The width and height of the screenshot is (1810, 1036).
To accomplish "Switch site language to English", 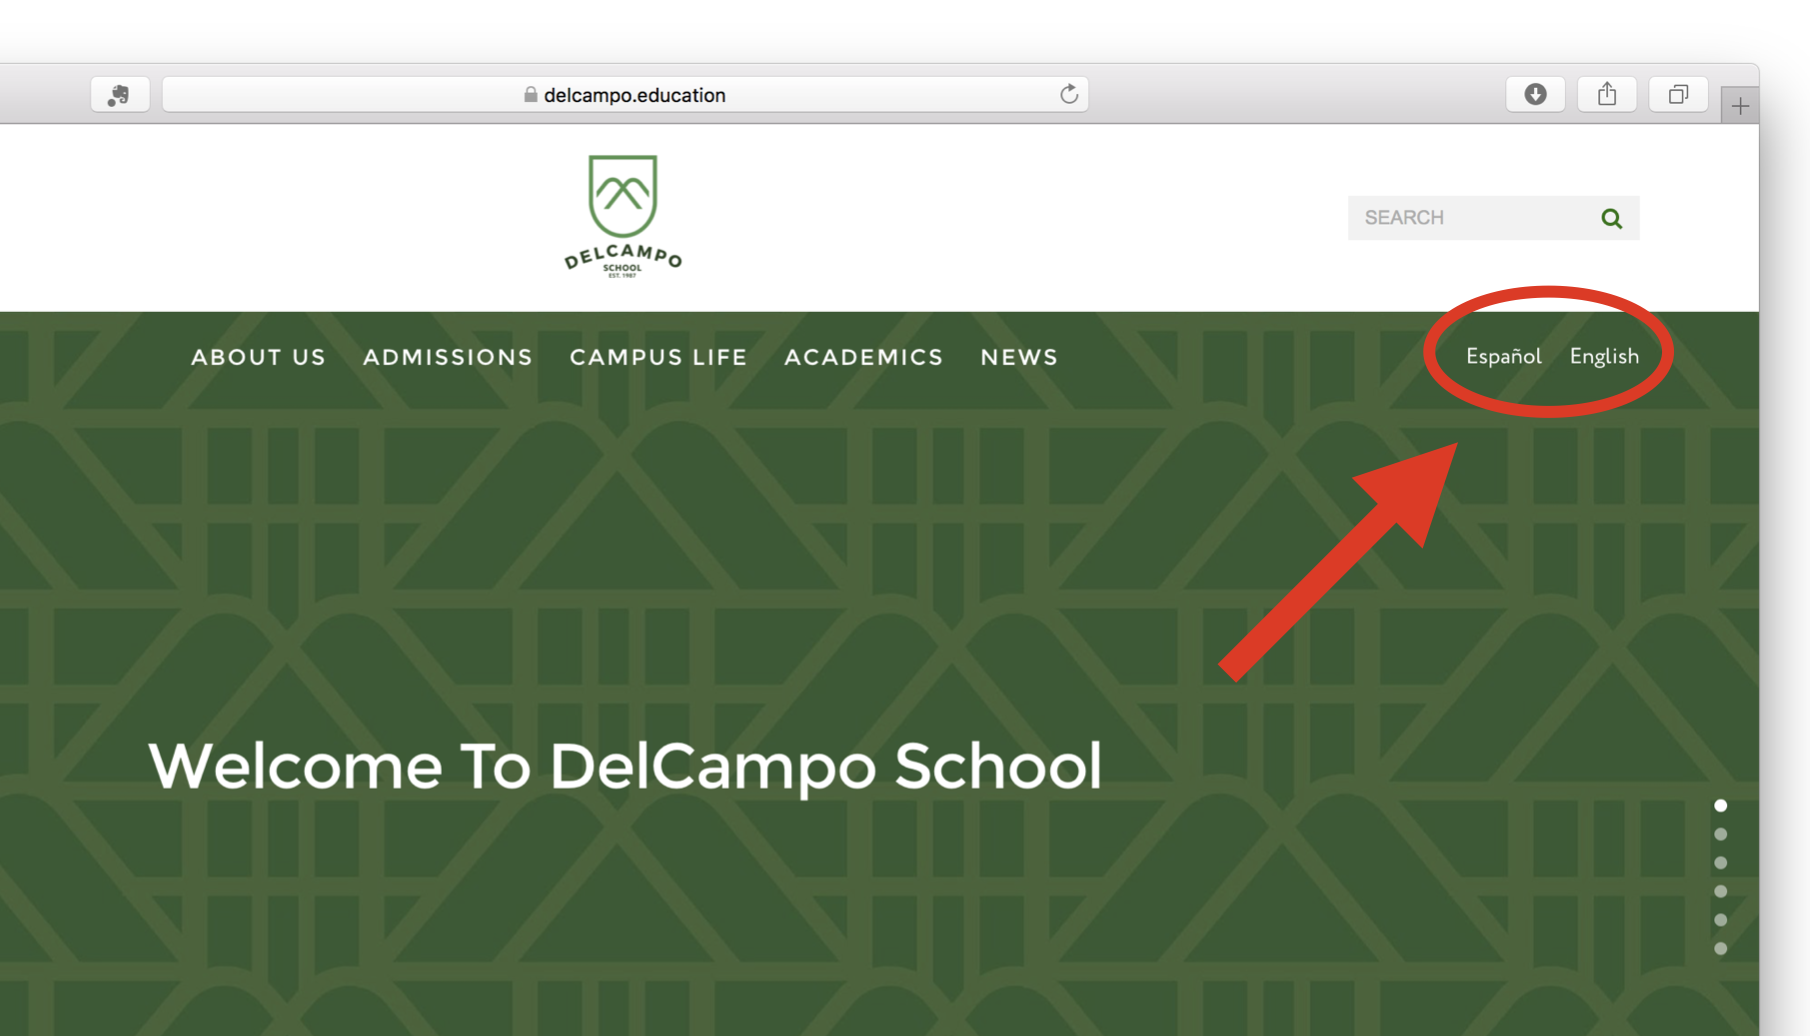I will coord(1604,357).
